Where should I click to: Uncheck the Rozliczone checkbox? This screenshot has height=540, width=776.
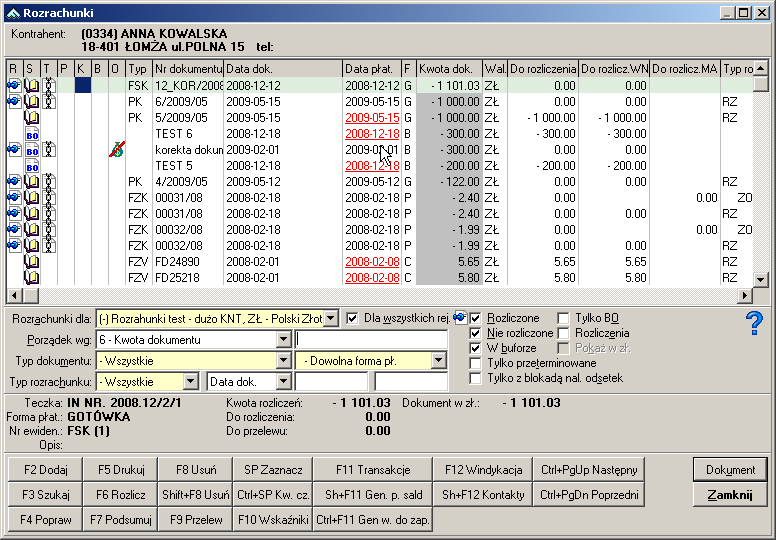476,318
